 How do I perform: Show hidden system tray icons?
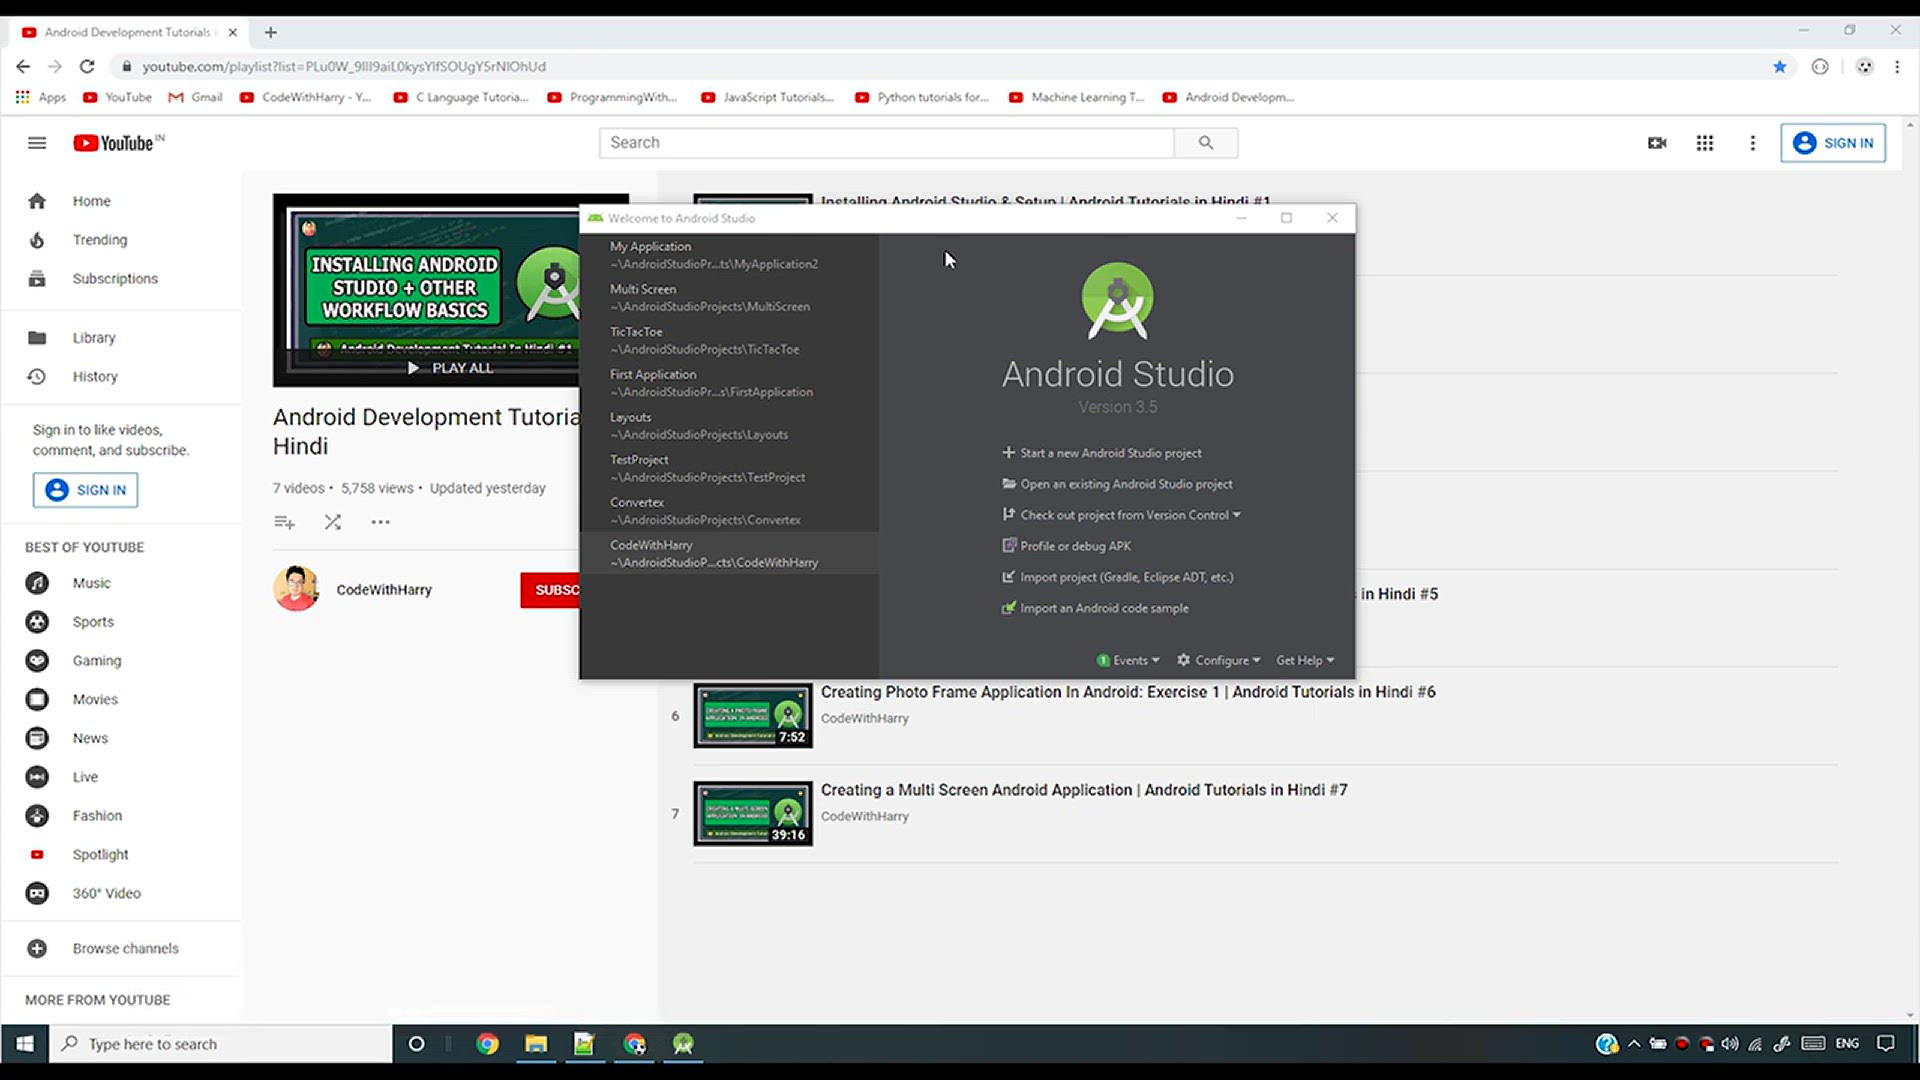(x=1634, y=1044)
